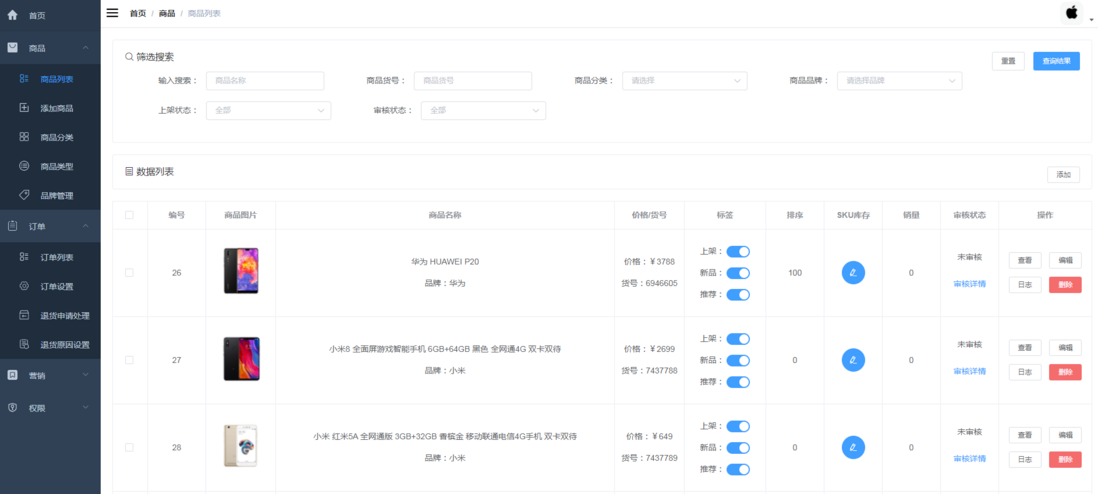Collapse the 订单 sidebar section chevron
The height and width of the screenshot is (494, 1098).
pyautogui.click(x=85, y=226)
